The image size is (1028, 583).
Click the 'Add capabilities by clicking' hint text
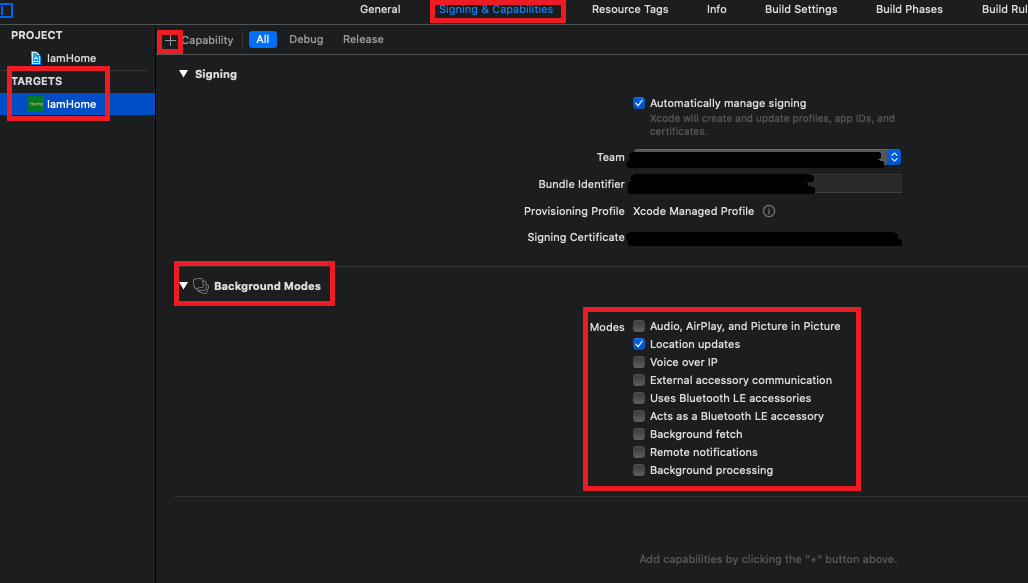click(x=768, y=559)
